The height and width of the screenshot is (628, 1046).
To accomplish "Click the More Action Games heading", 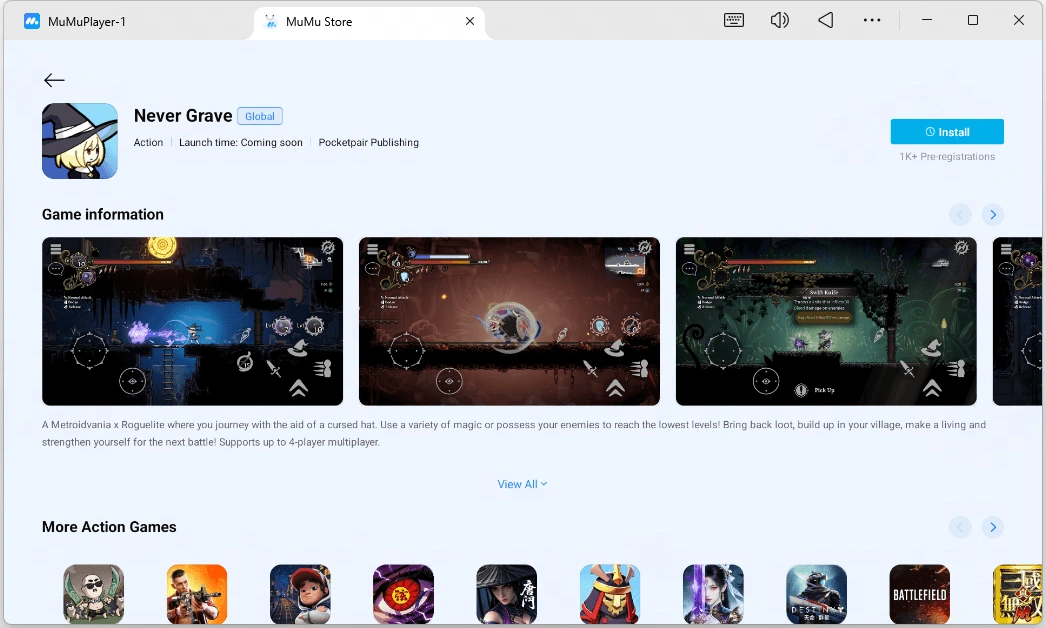I will pos(109,527).
